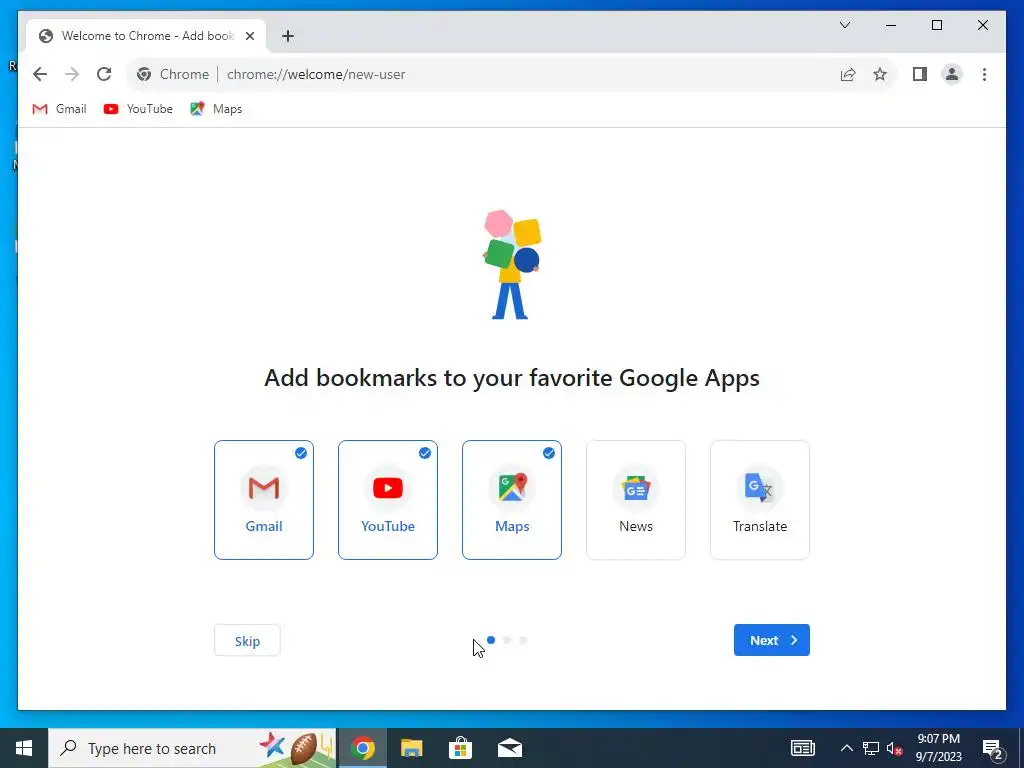Click the second step indicator dot
Viewport: 1024px width, 768px height.
[x=507, y=640]
